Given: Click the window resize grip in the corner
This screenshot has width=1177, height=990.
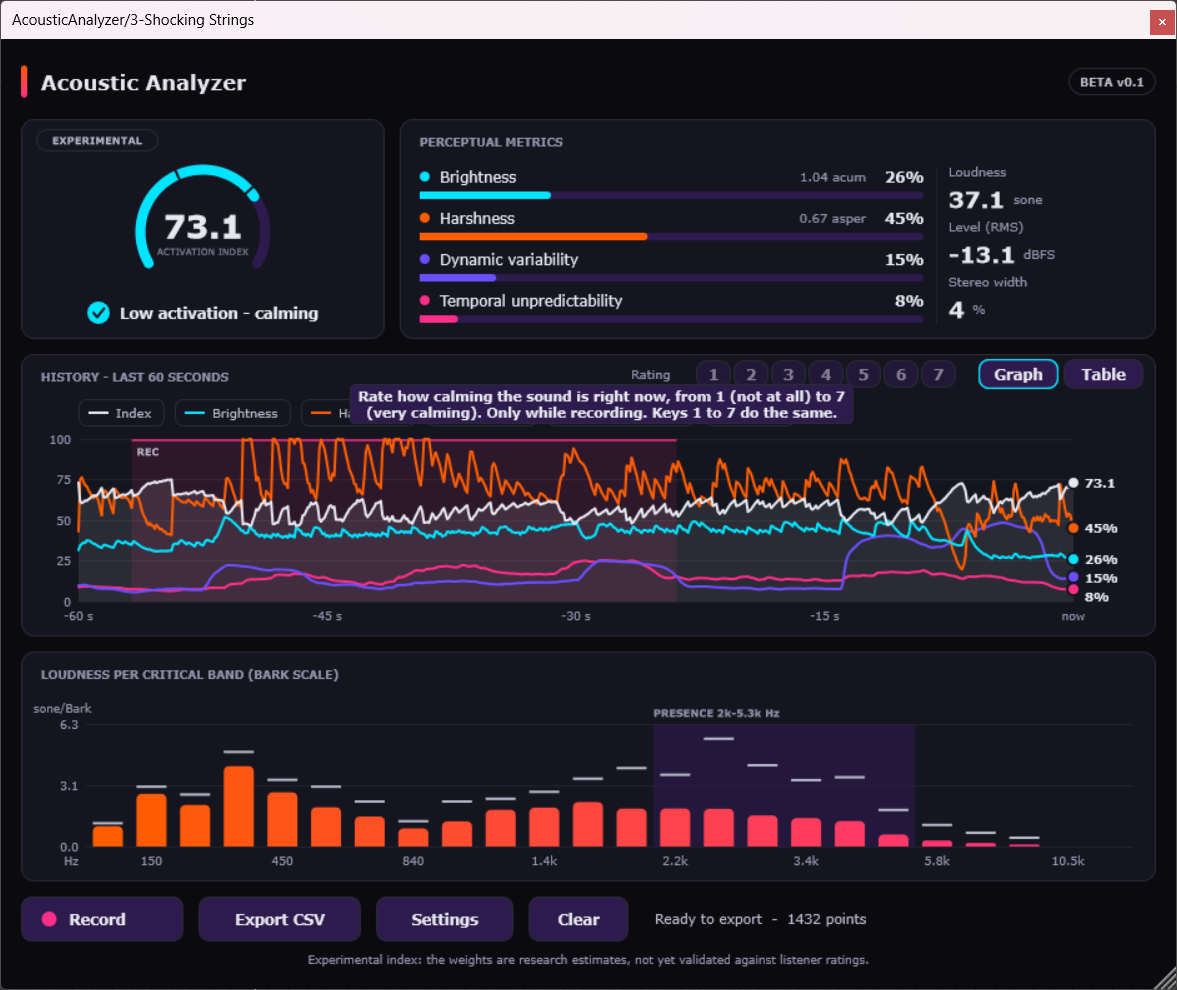Looking at the screenshot, I should pyautogui.click(x=1166, y=979).
